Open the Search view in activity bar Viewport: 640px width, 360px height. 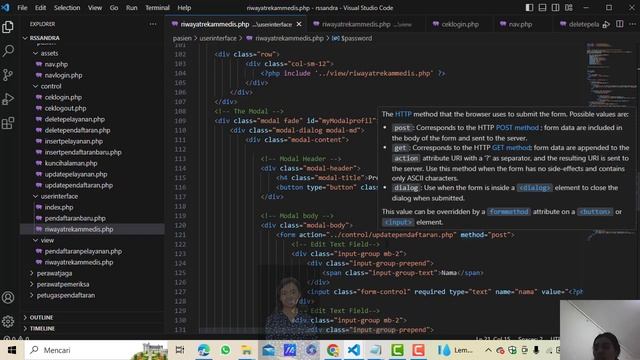point(8,51)
